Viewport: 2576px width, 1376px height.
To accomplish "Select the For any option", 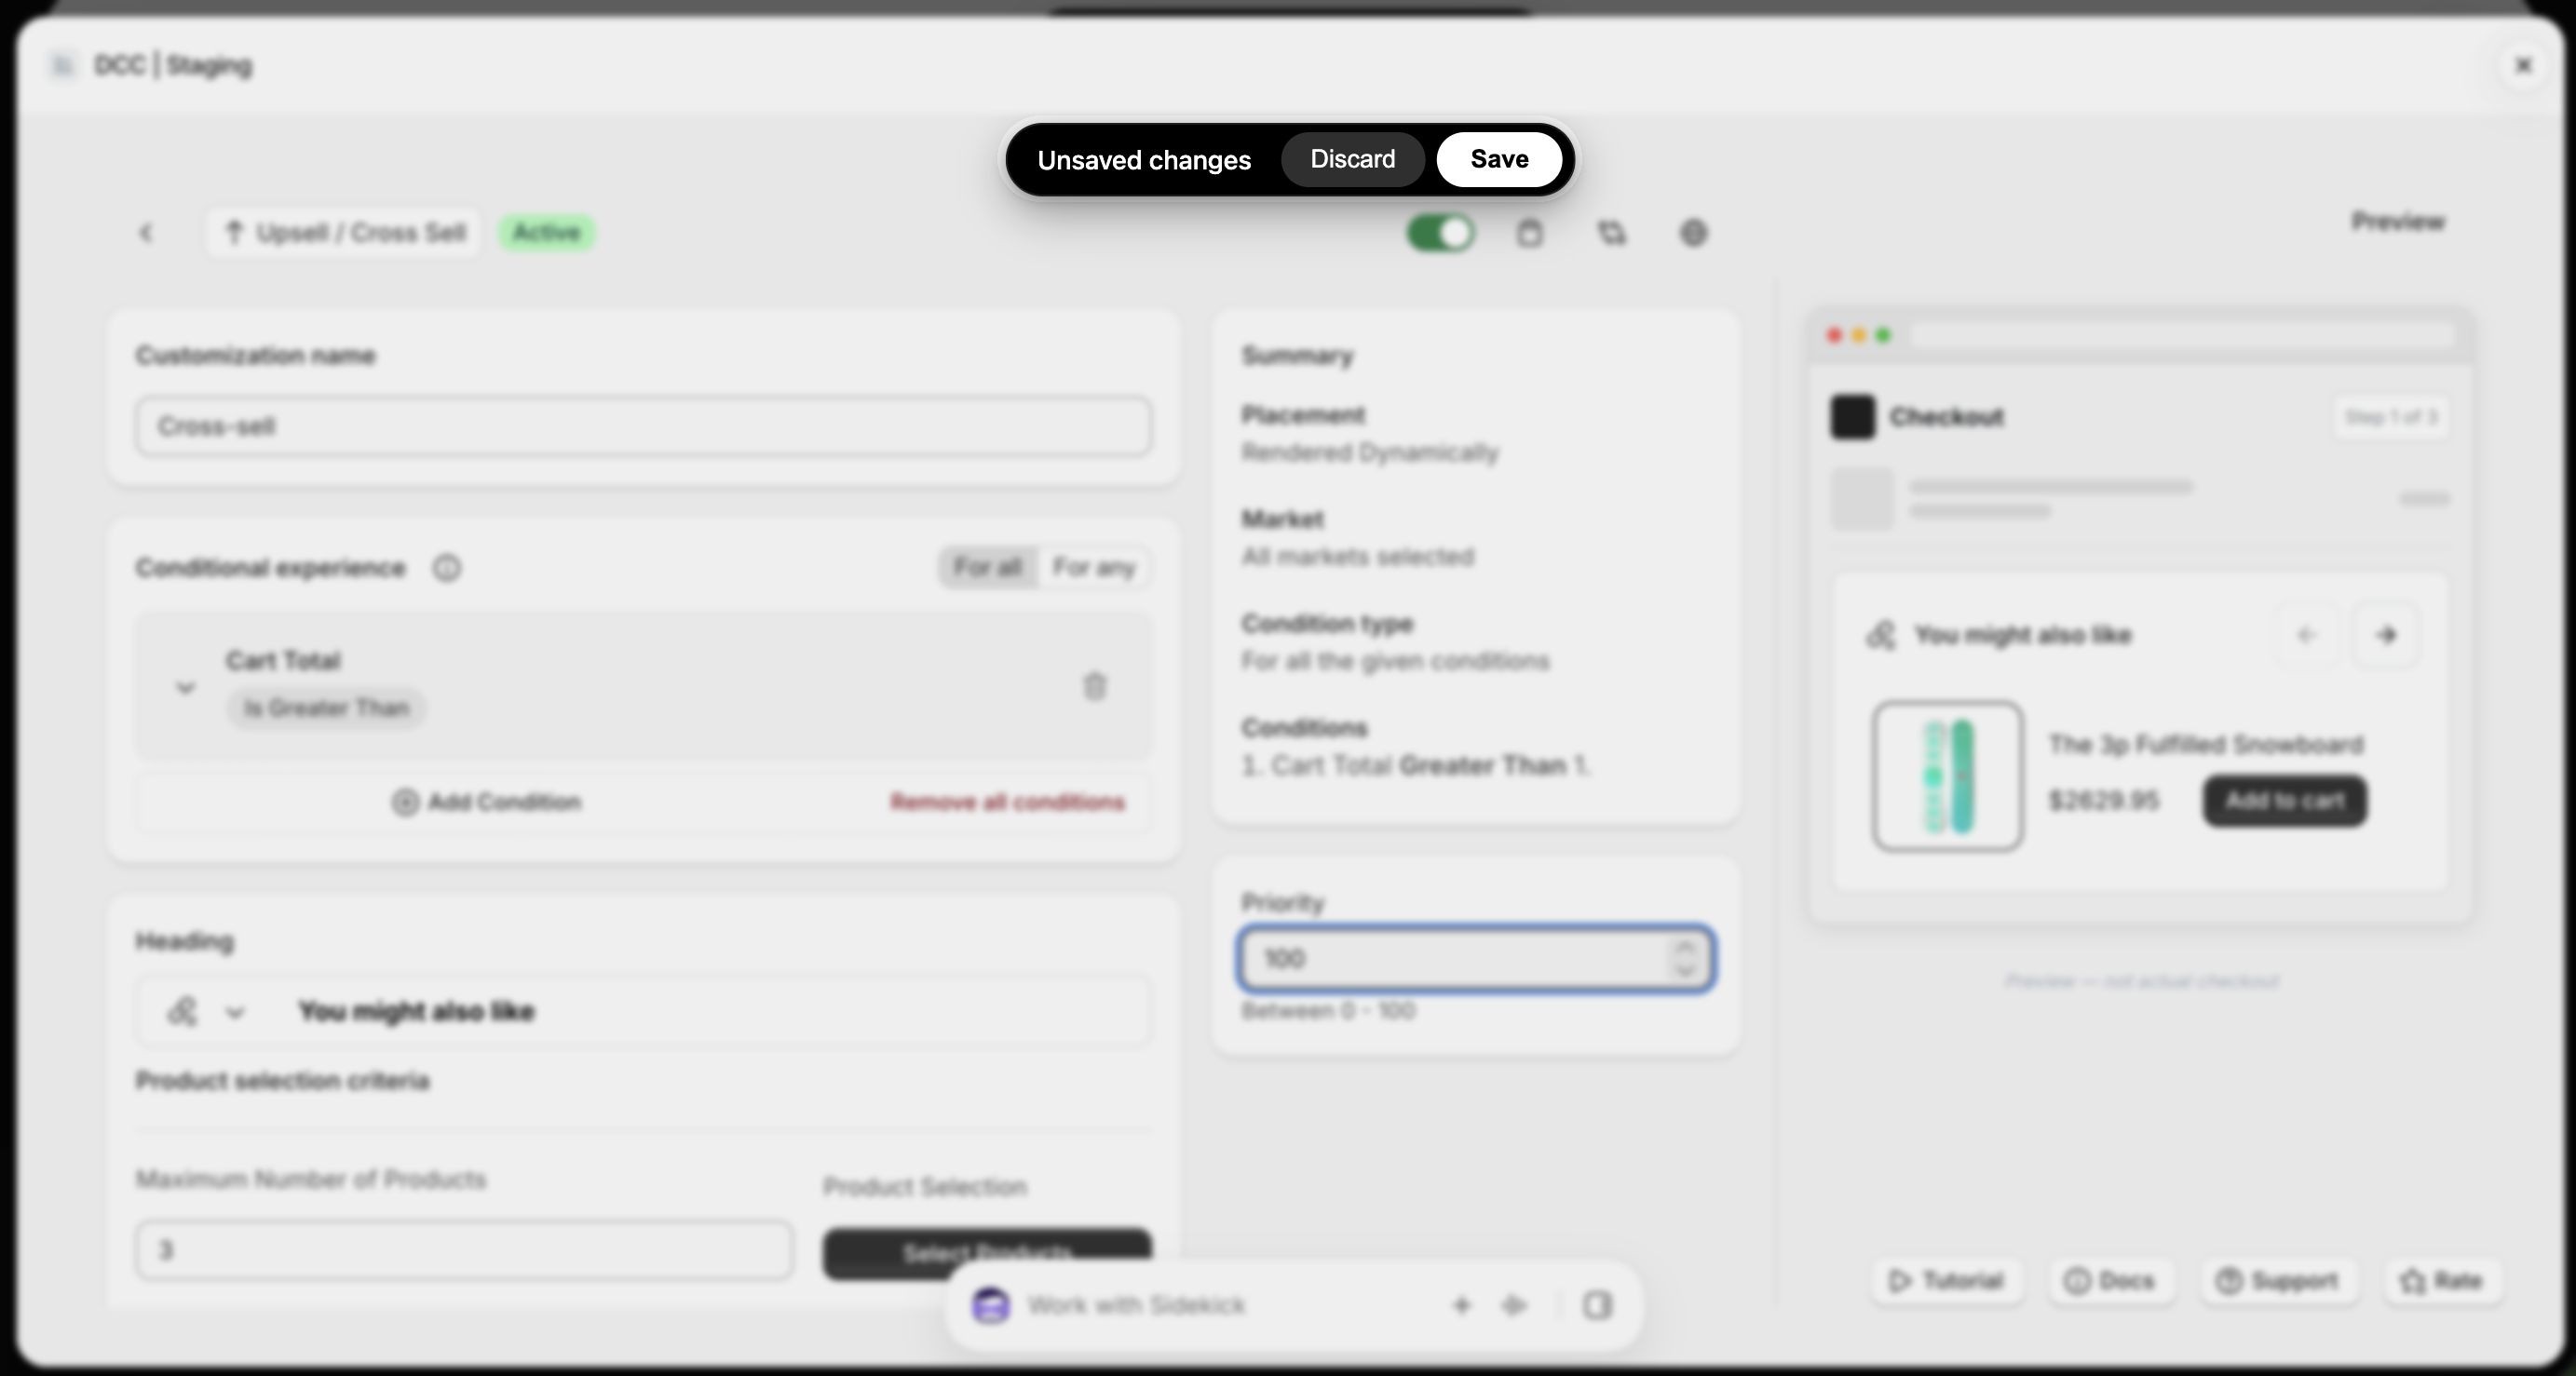I will point(1094,568).
